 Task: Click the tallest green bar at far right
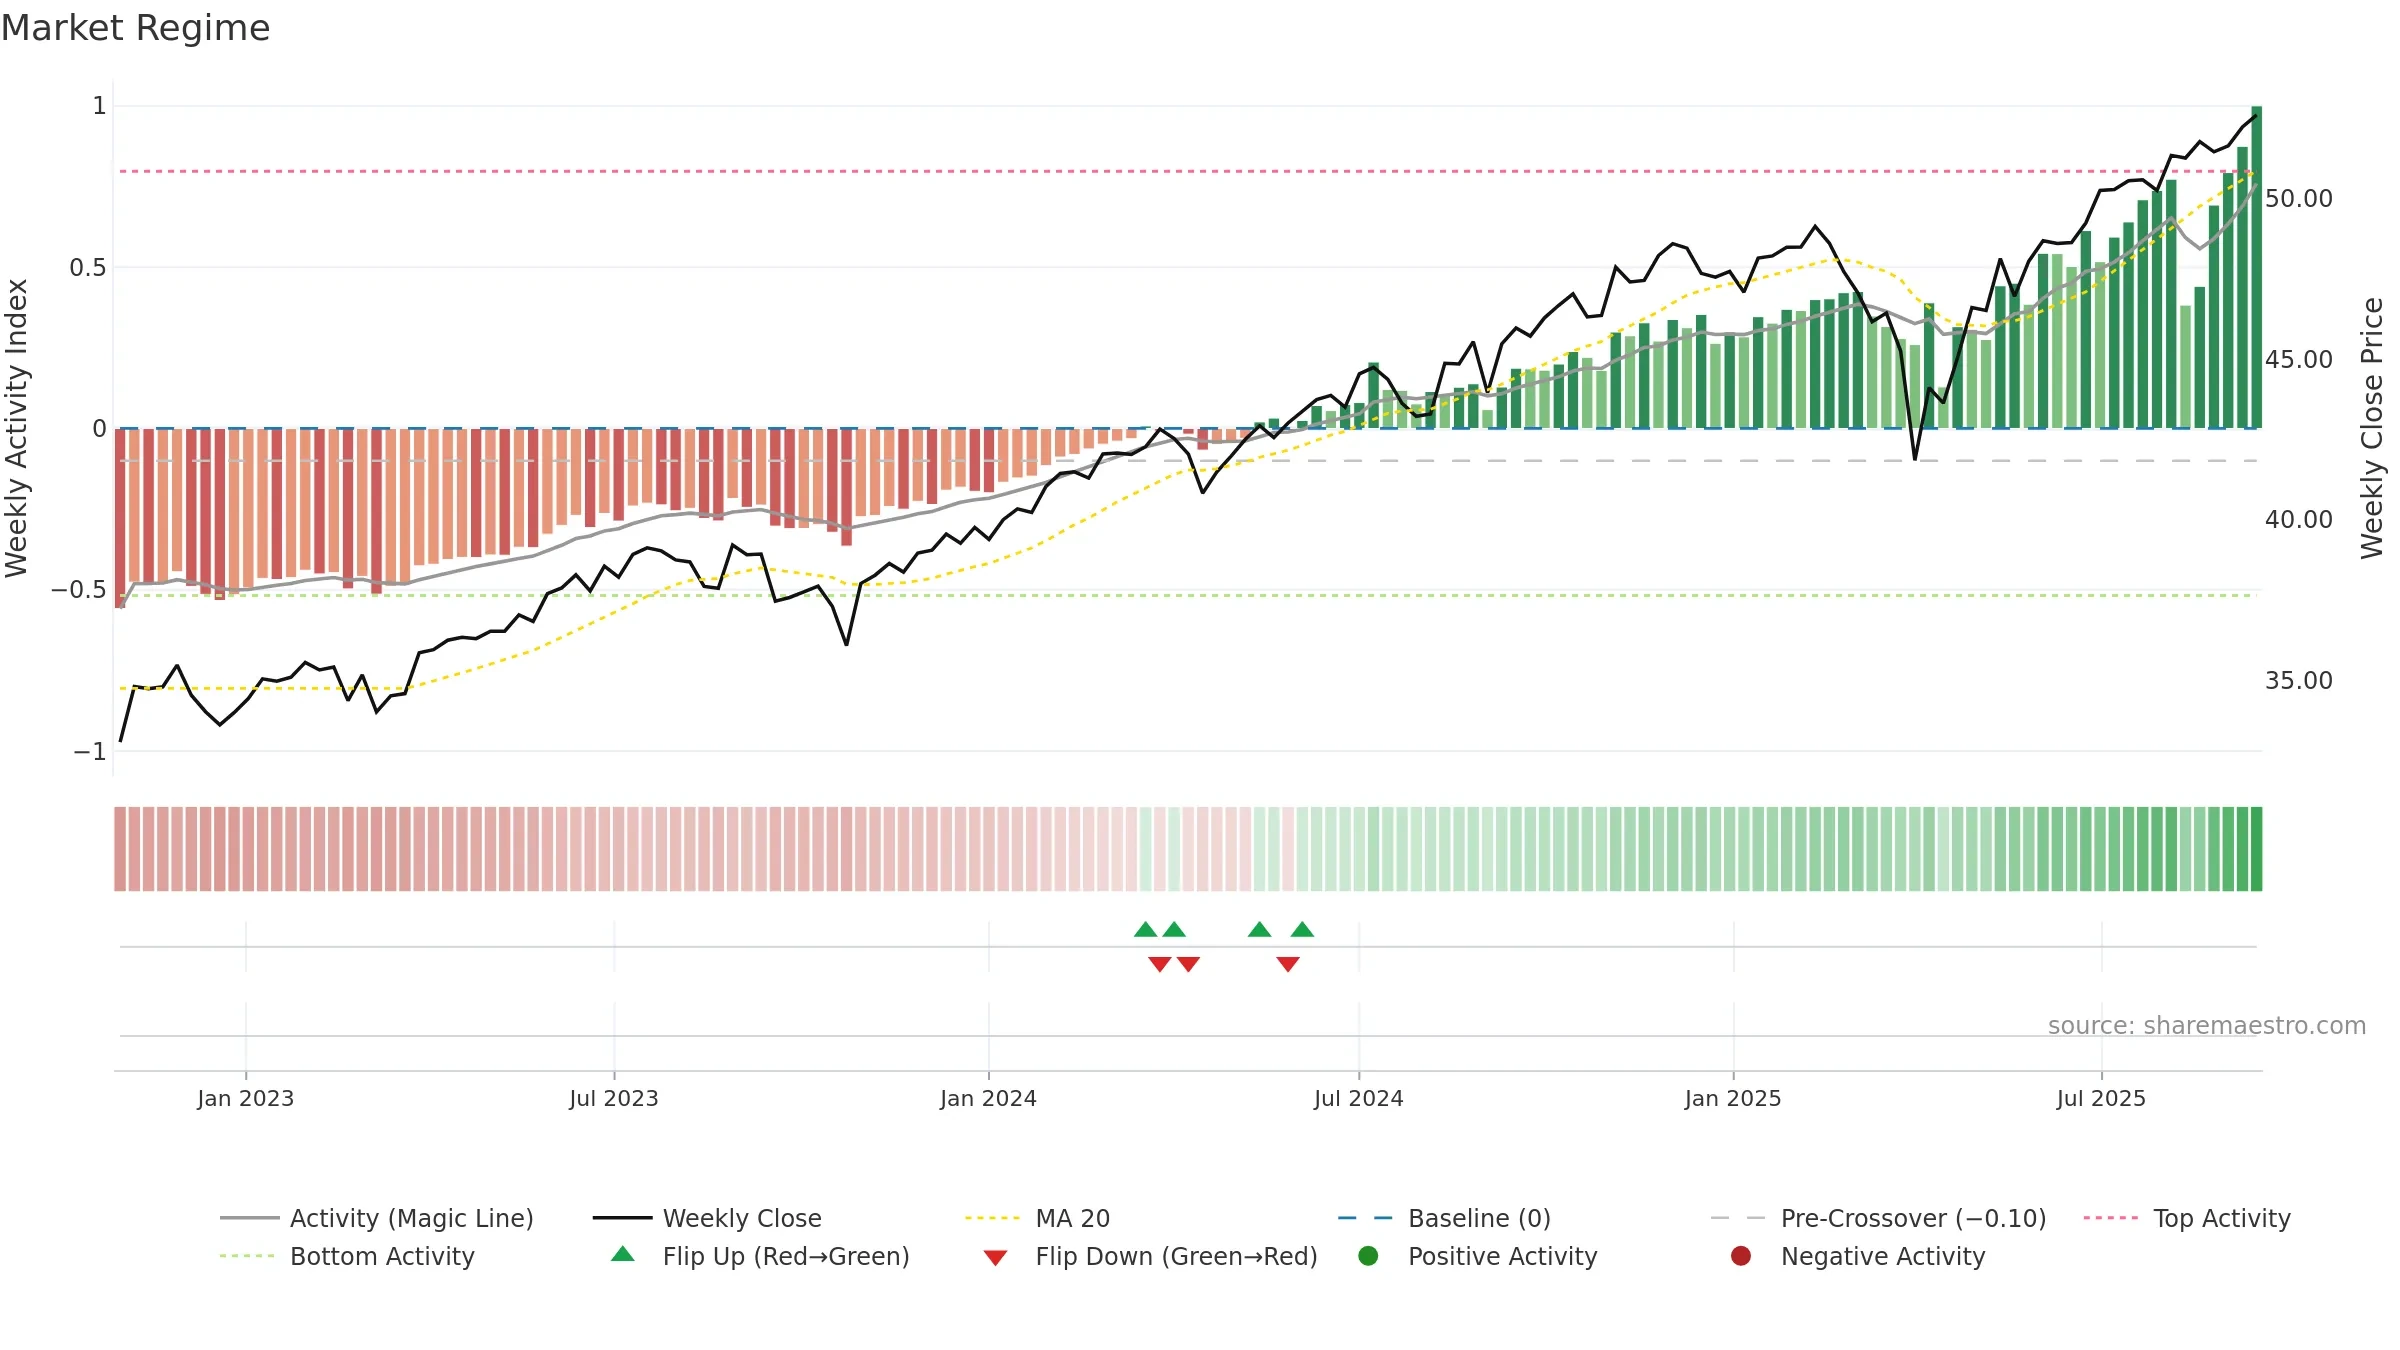click(2257, 267)
